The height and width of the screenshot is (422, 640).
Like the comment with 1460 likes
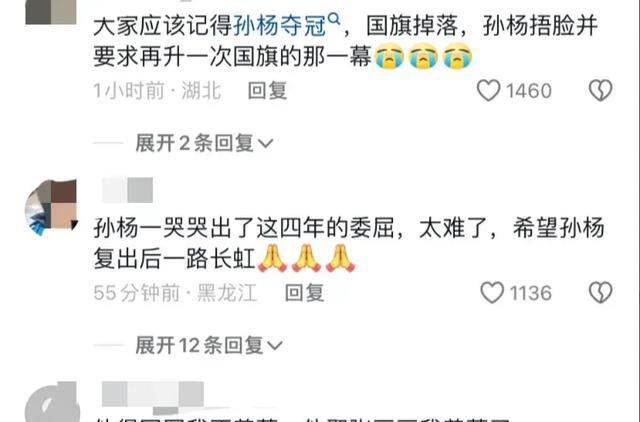pyautogui.click(x=489, y=90)
